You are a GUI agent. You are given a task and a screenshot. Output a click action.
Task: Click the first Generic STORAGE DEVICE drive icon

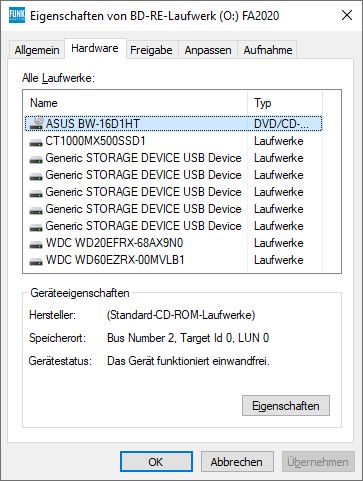pos(36,159)
